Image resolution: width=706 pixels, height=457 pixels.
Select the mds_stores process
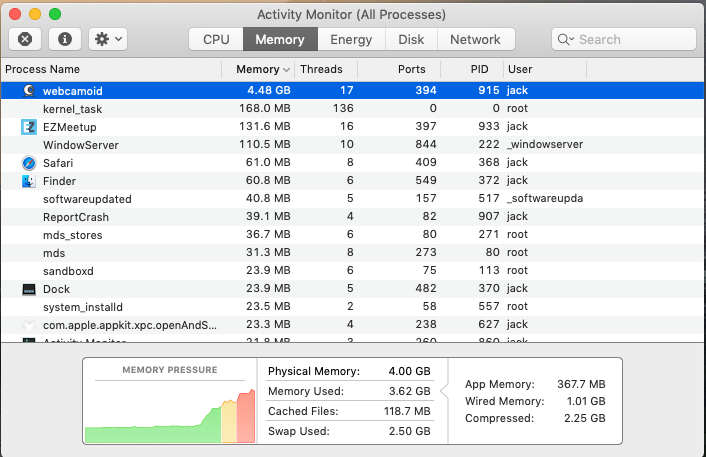[x=72, y=235]
